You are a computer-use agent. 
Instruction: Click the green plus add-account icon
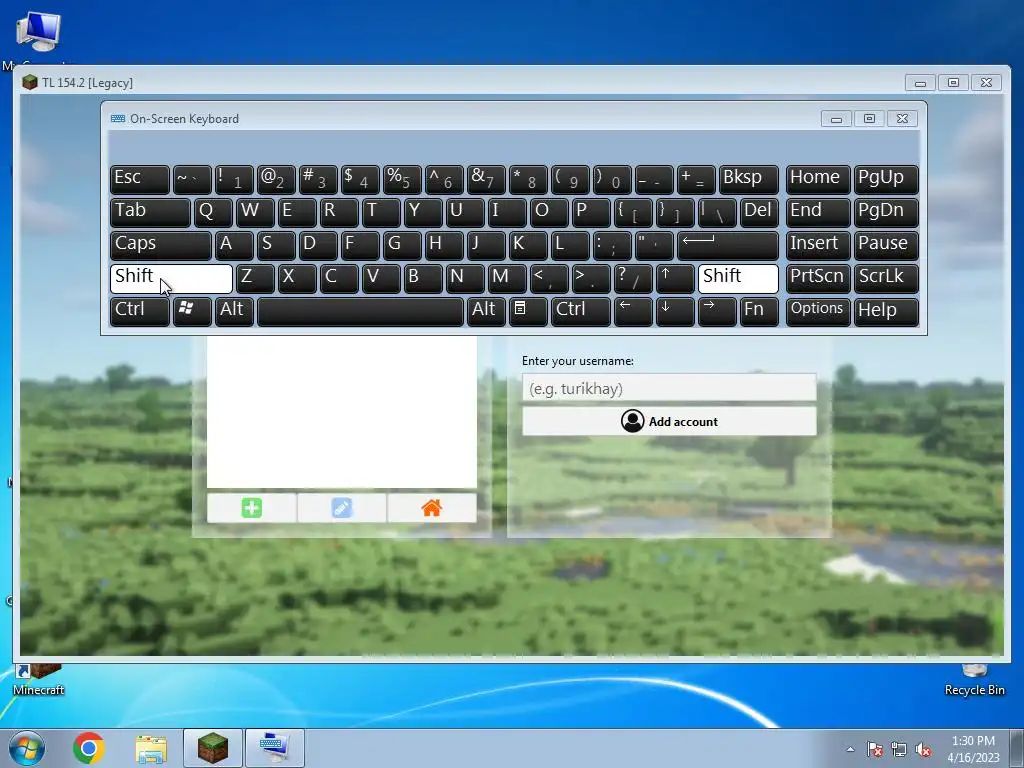[251, 507]
